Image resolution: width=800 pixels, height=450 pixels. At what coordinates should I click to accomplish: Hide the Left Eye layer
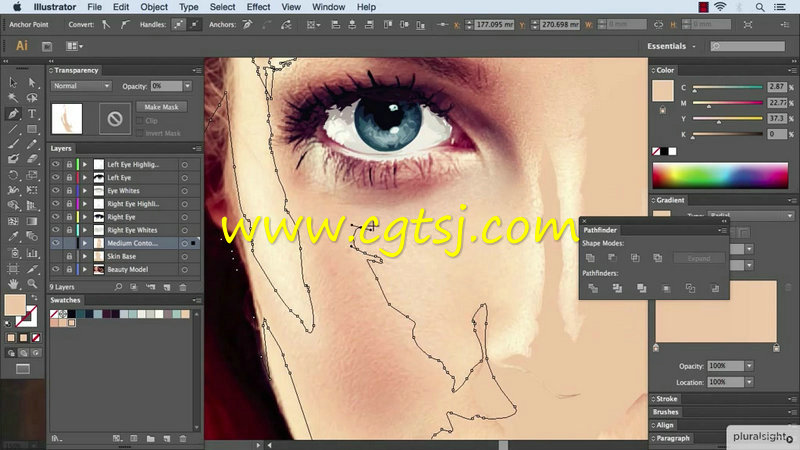(56, 178)
